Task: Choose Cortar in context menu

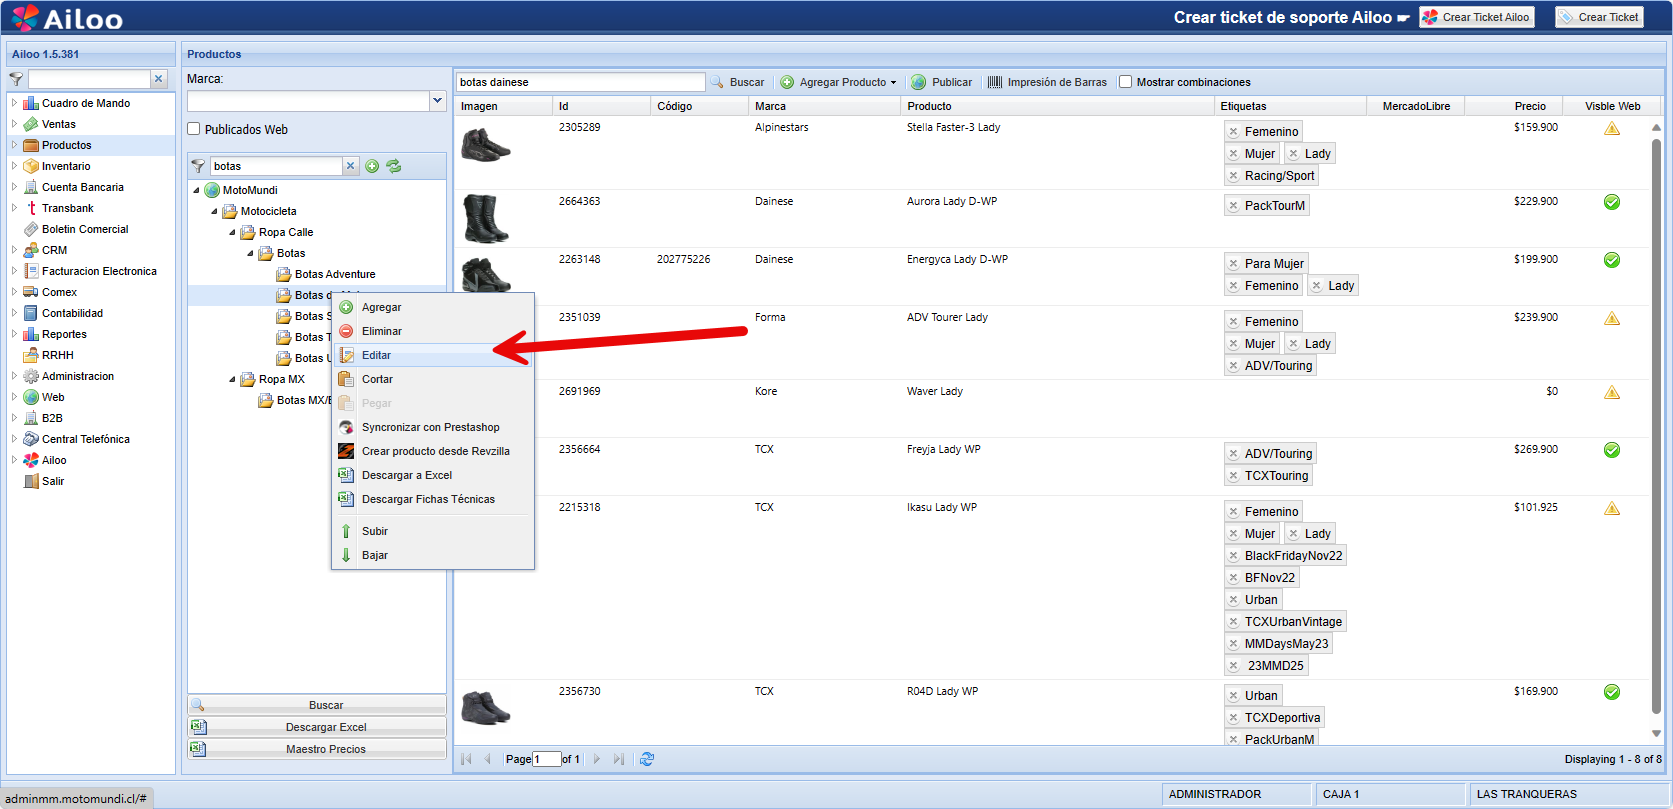Action: point(433,379)
